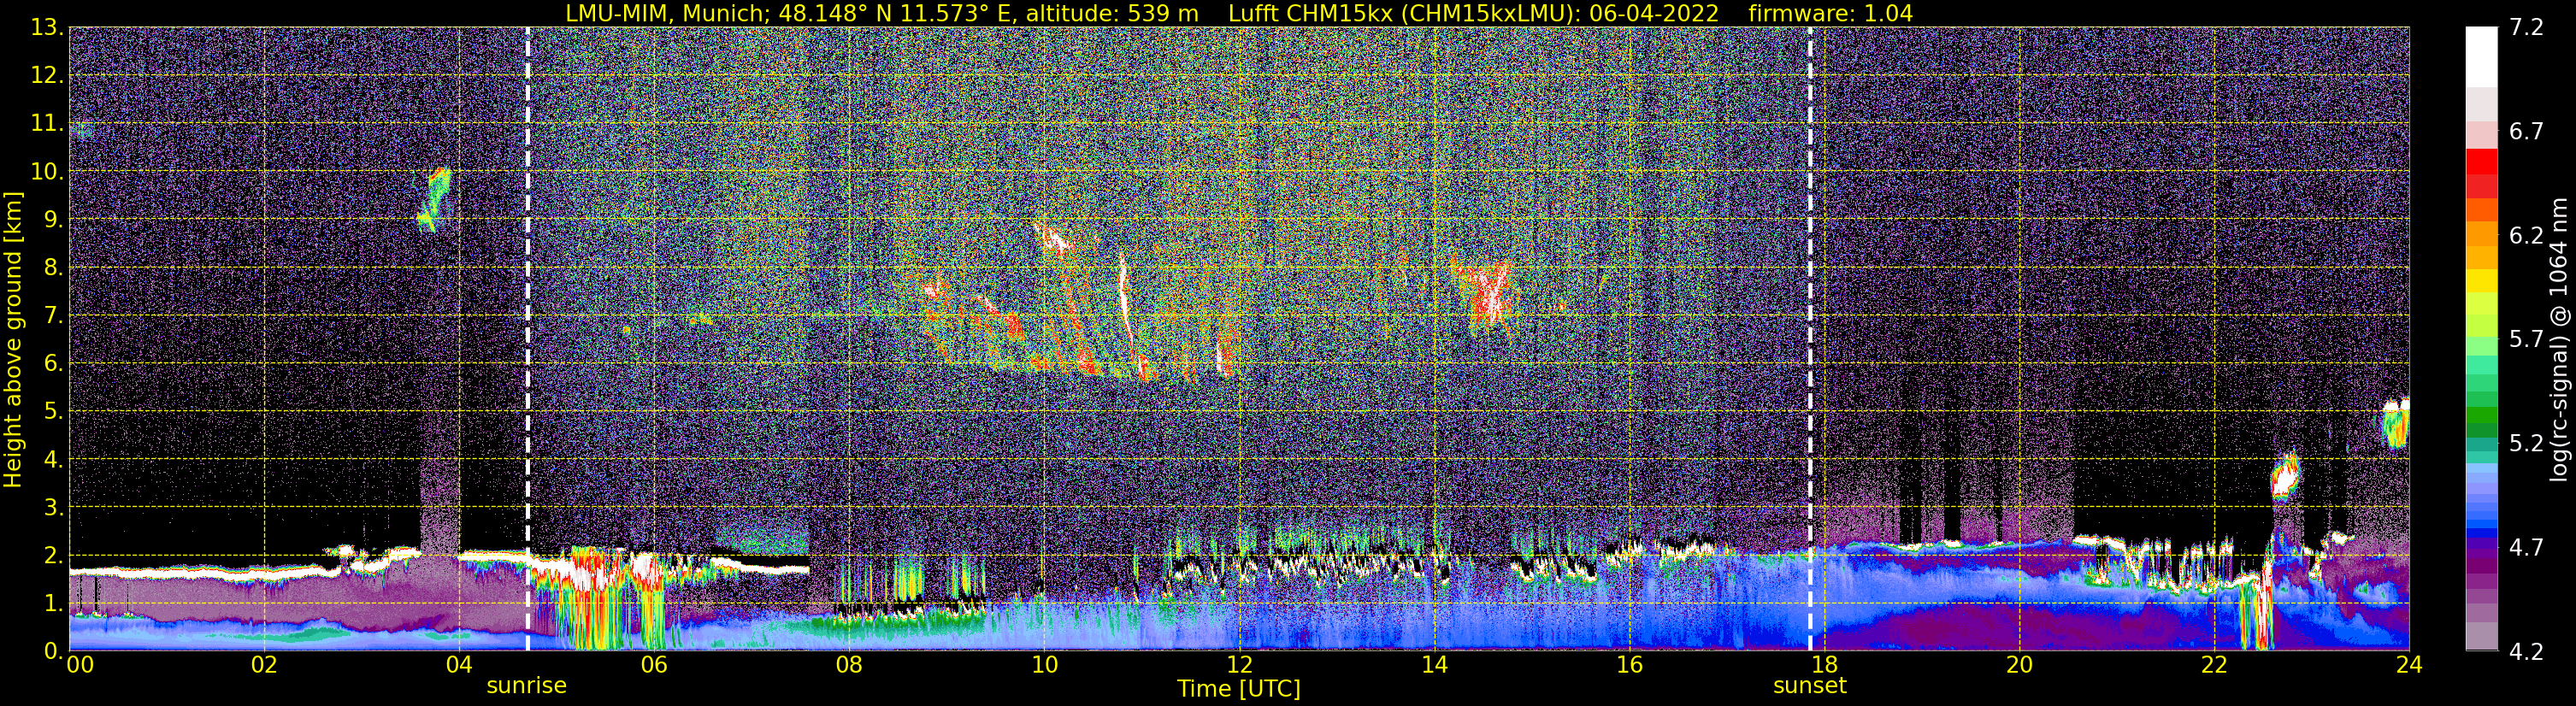Click the time axis tick "10"
Screen dimensions: 2576x706
(x=1043, y=666)
